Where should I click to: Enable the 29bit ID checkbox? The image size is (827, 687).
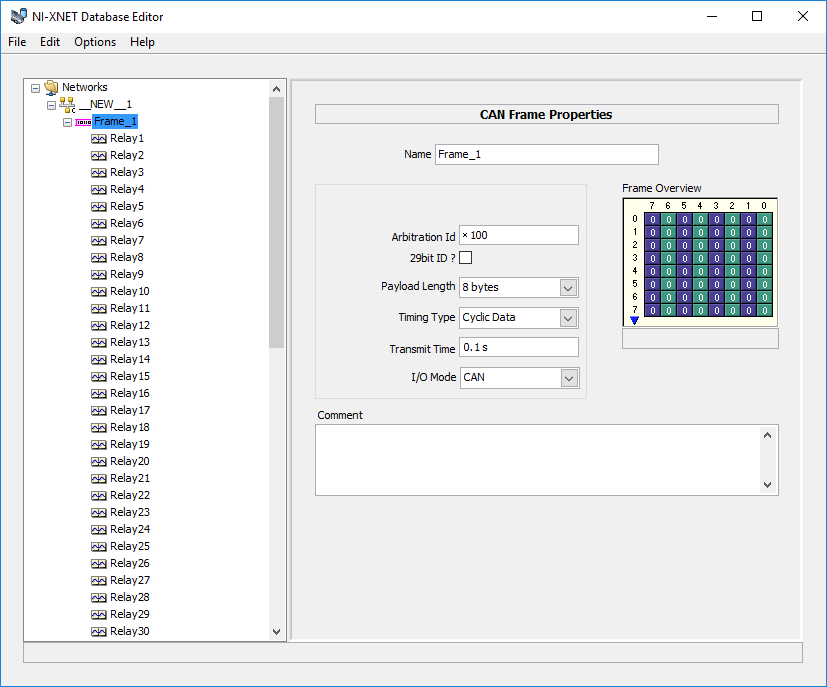tap(466, 258)
